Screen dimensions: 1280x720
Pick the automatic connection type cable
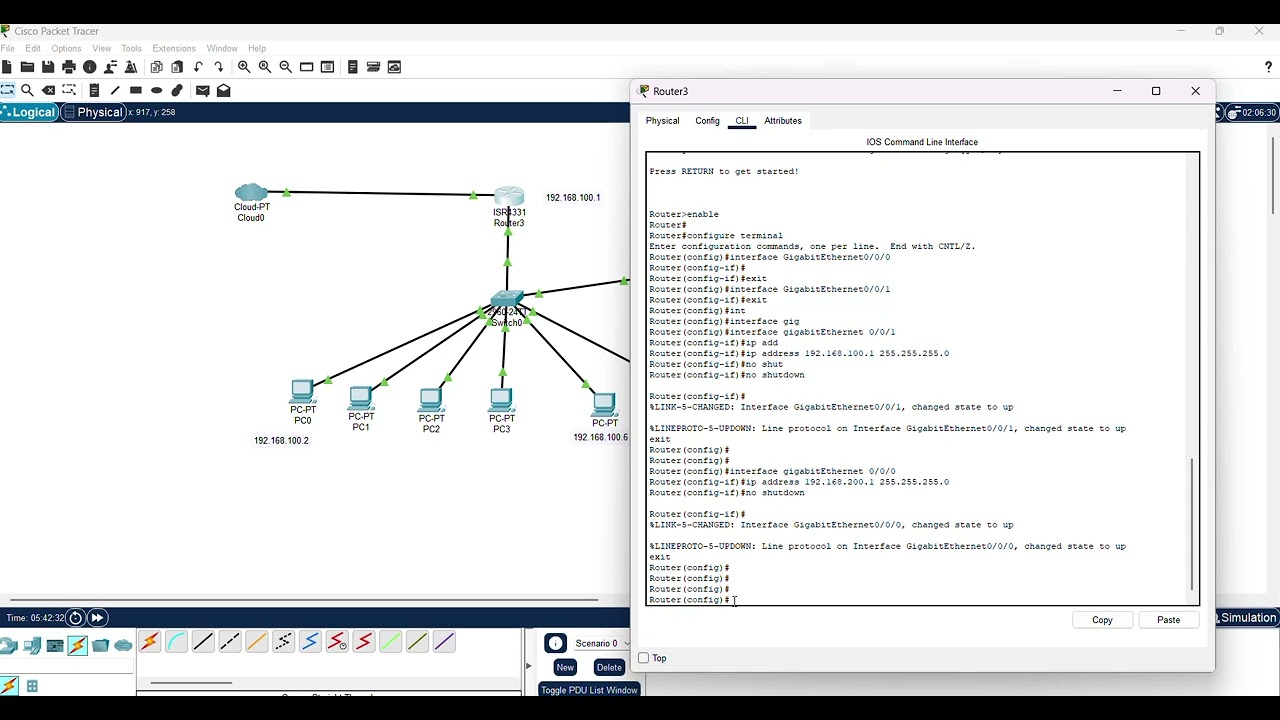click(x=150, y=642)
